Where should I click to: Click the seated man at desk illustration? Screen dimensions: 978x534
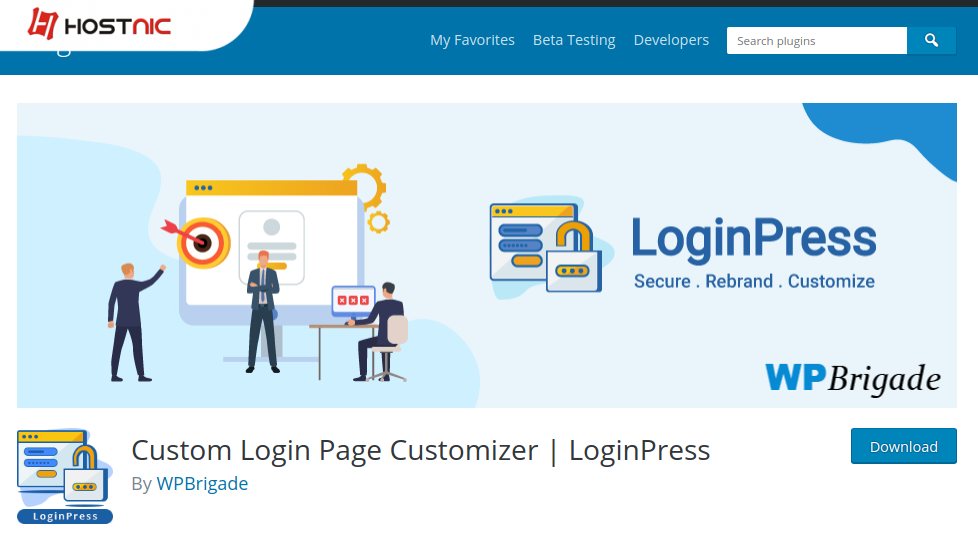[x=376, y=332]
